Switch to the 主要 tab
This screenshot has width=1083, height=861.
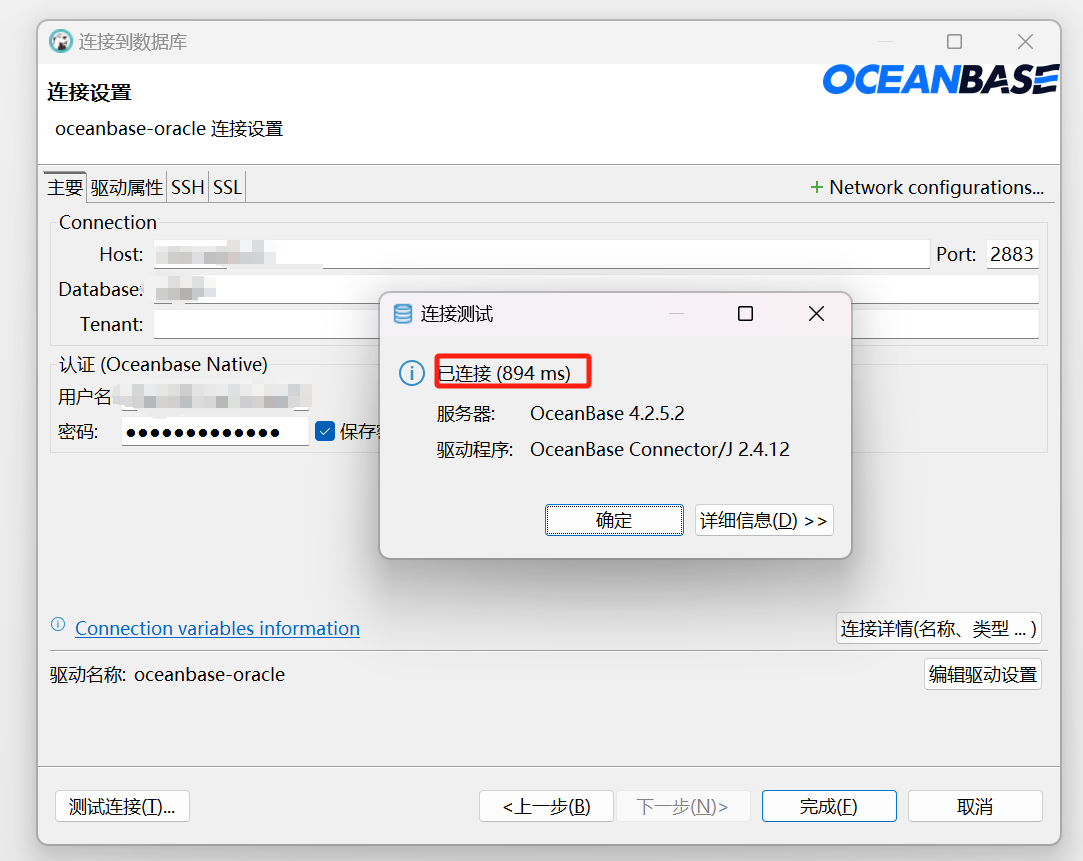click(x=65, y=187)
